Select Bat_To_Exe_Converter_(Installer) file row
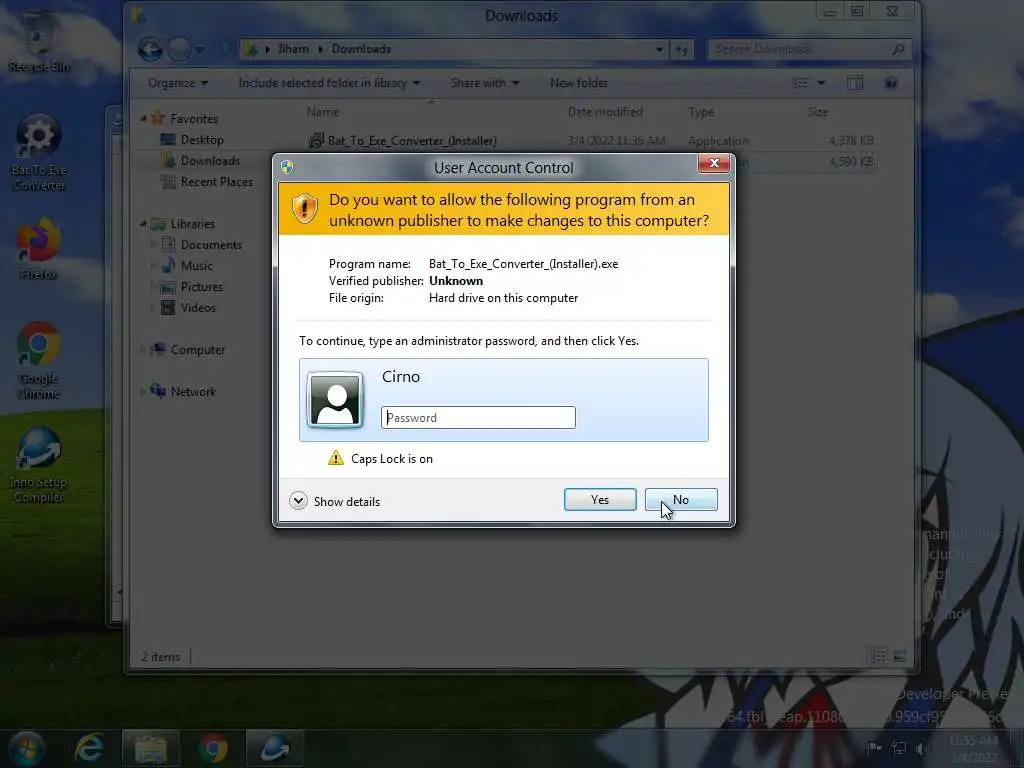This screenshot has height=768, width=1024. (x=591, y=140)
